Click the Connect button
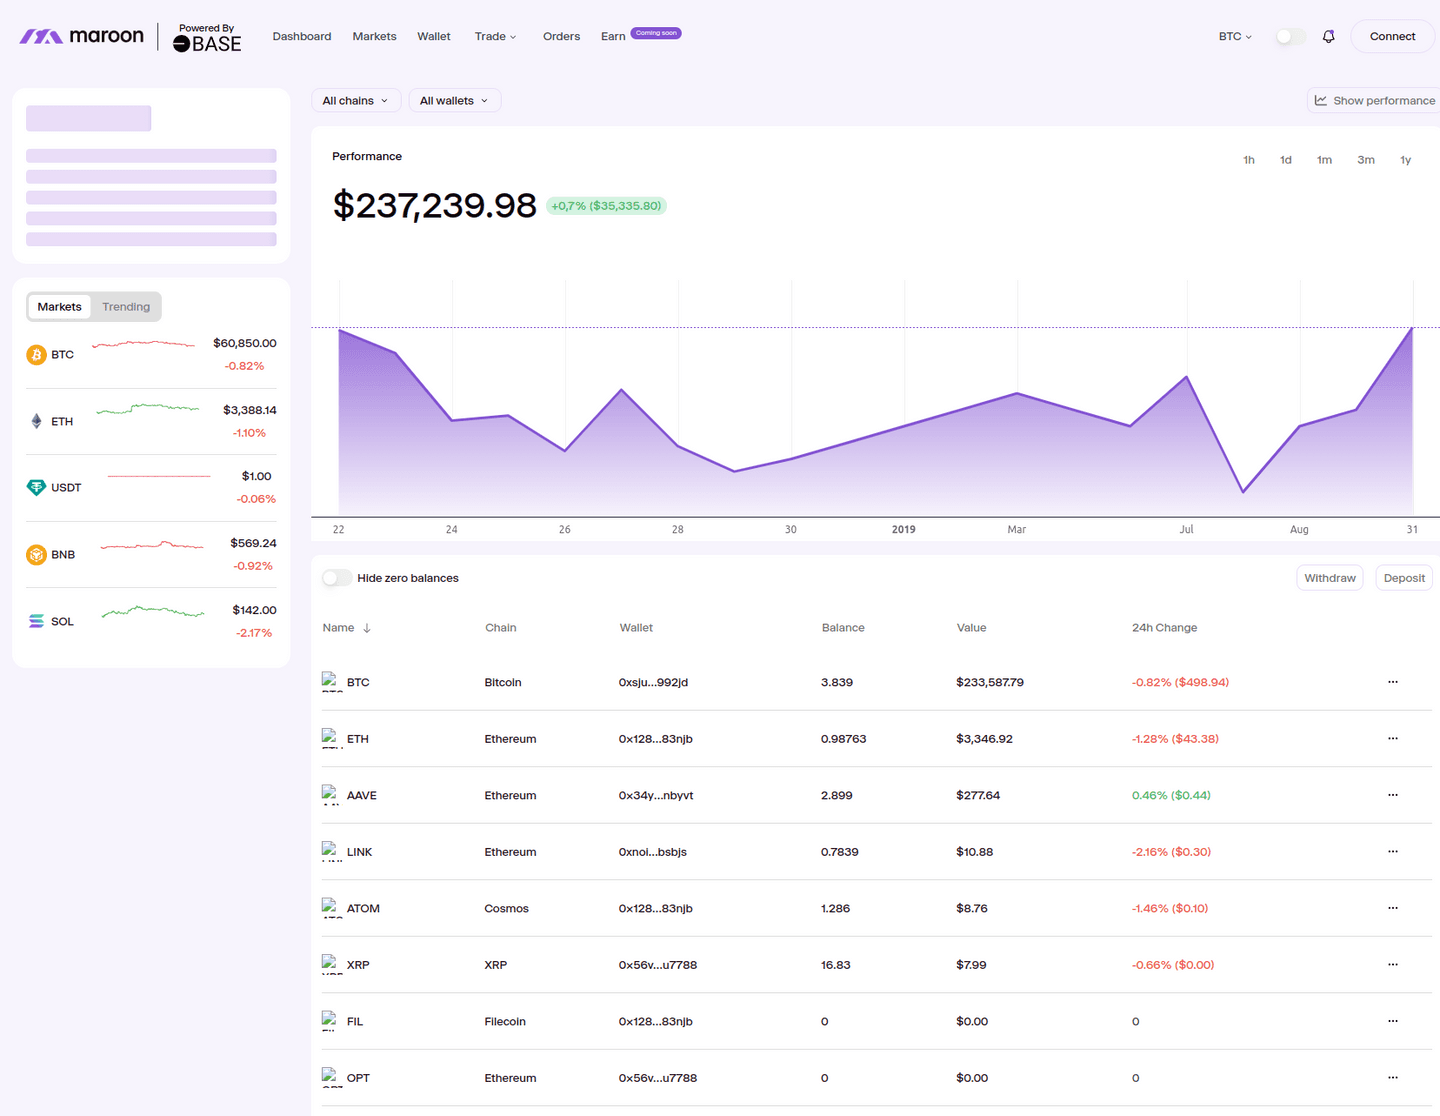This screenshot has height=1116, width=1440. pos(1392,36)
